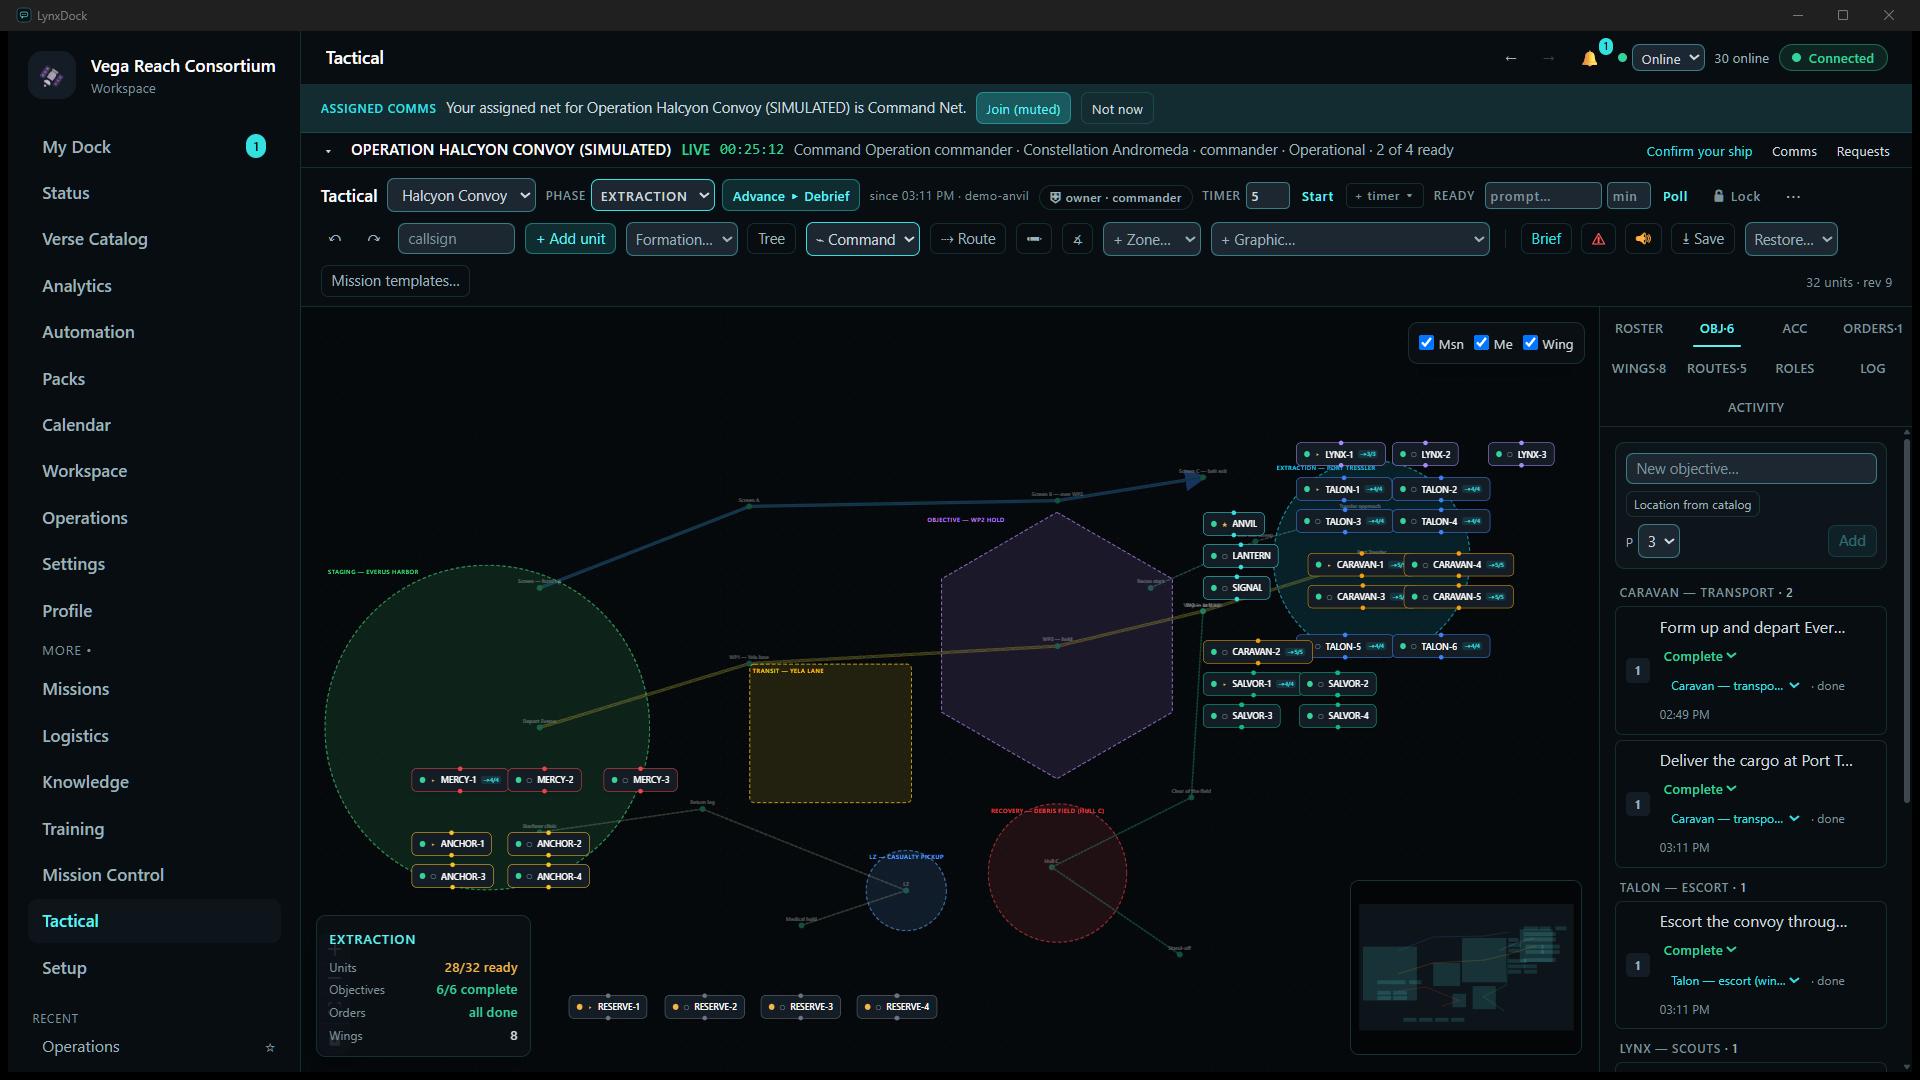This screenshot has width=1920, height=1080.
Task: Redo the last tactical edit
Action: pos(373,239)
